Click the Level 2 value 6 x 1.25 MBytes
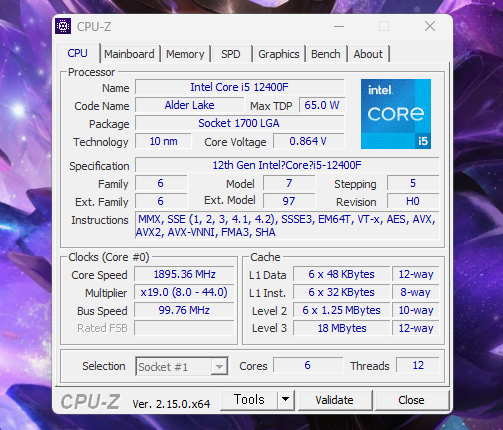The height and width of the screenshot is (430, 503). pos(341,310)
